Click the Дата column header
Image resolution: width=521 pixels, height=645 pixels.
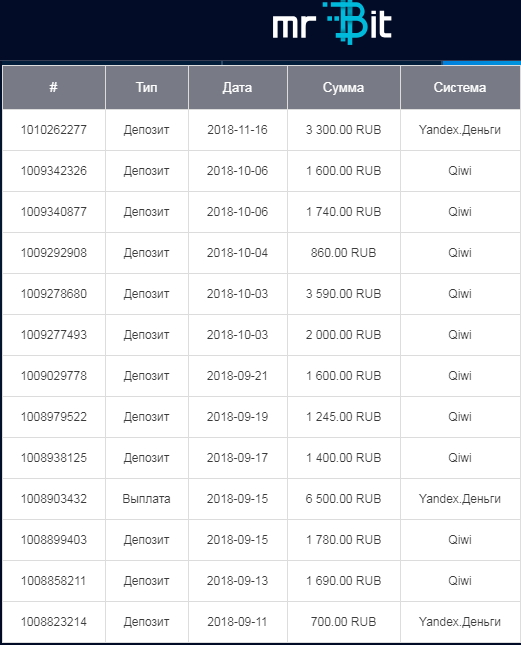238,88
